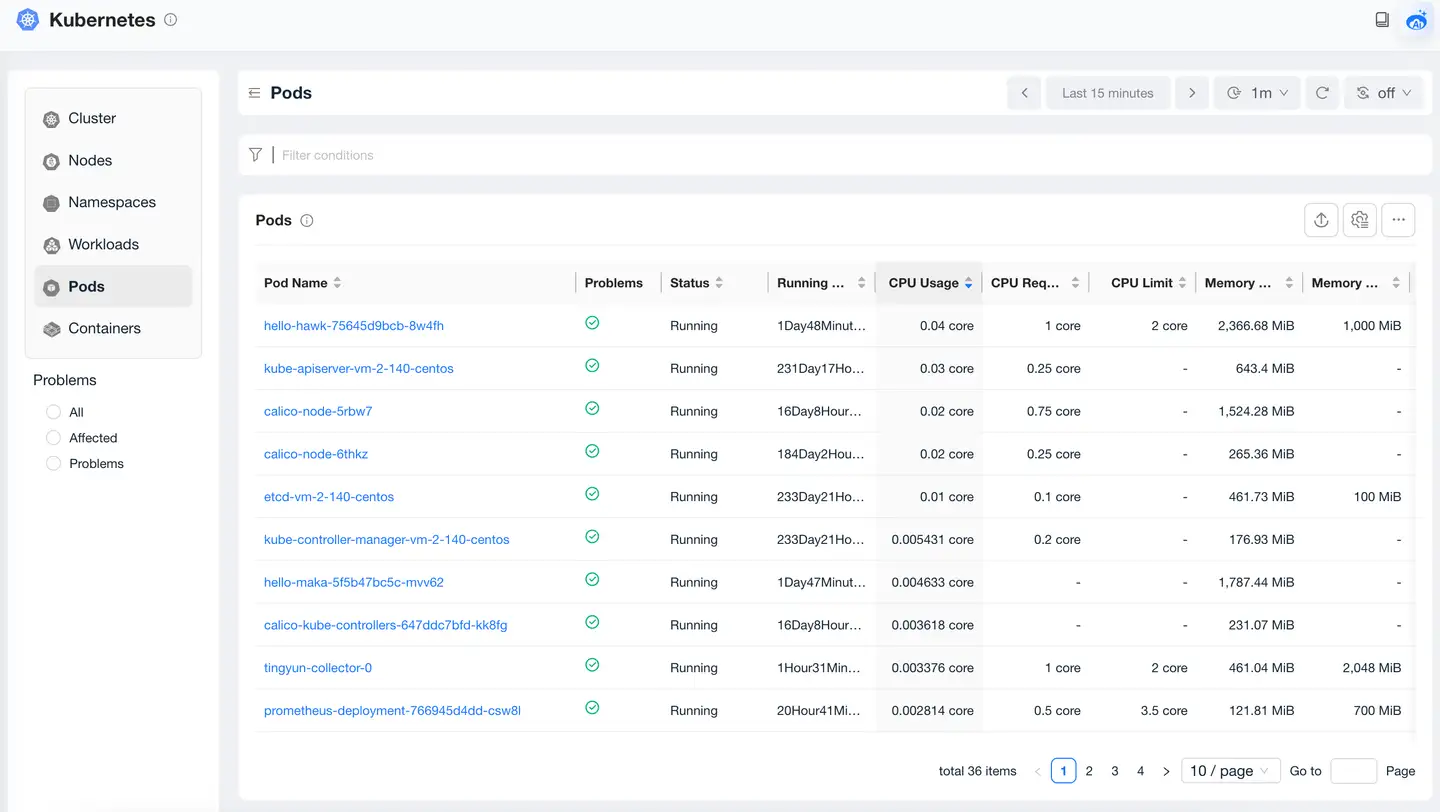1440x812 pixels.
Task: Click the refresh icon in the top toolbar
Action: coord(1322,93)
